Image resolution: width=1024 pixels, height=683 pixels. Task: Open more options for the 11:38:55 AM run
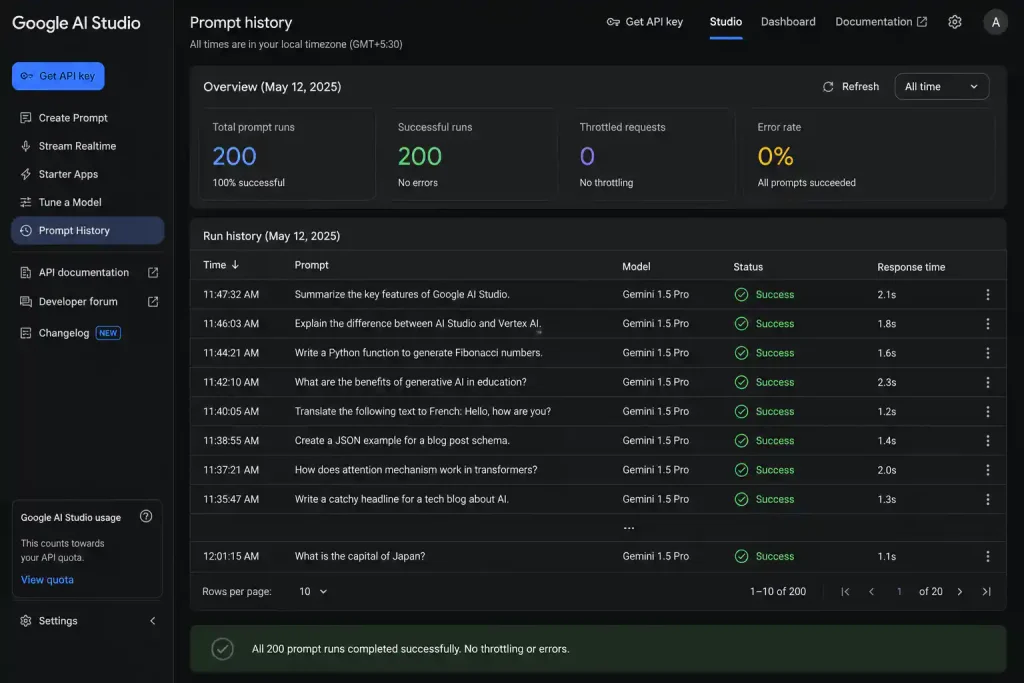click(987, 441)
